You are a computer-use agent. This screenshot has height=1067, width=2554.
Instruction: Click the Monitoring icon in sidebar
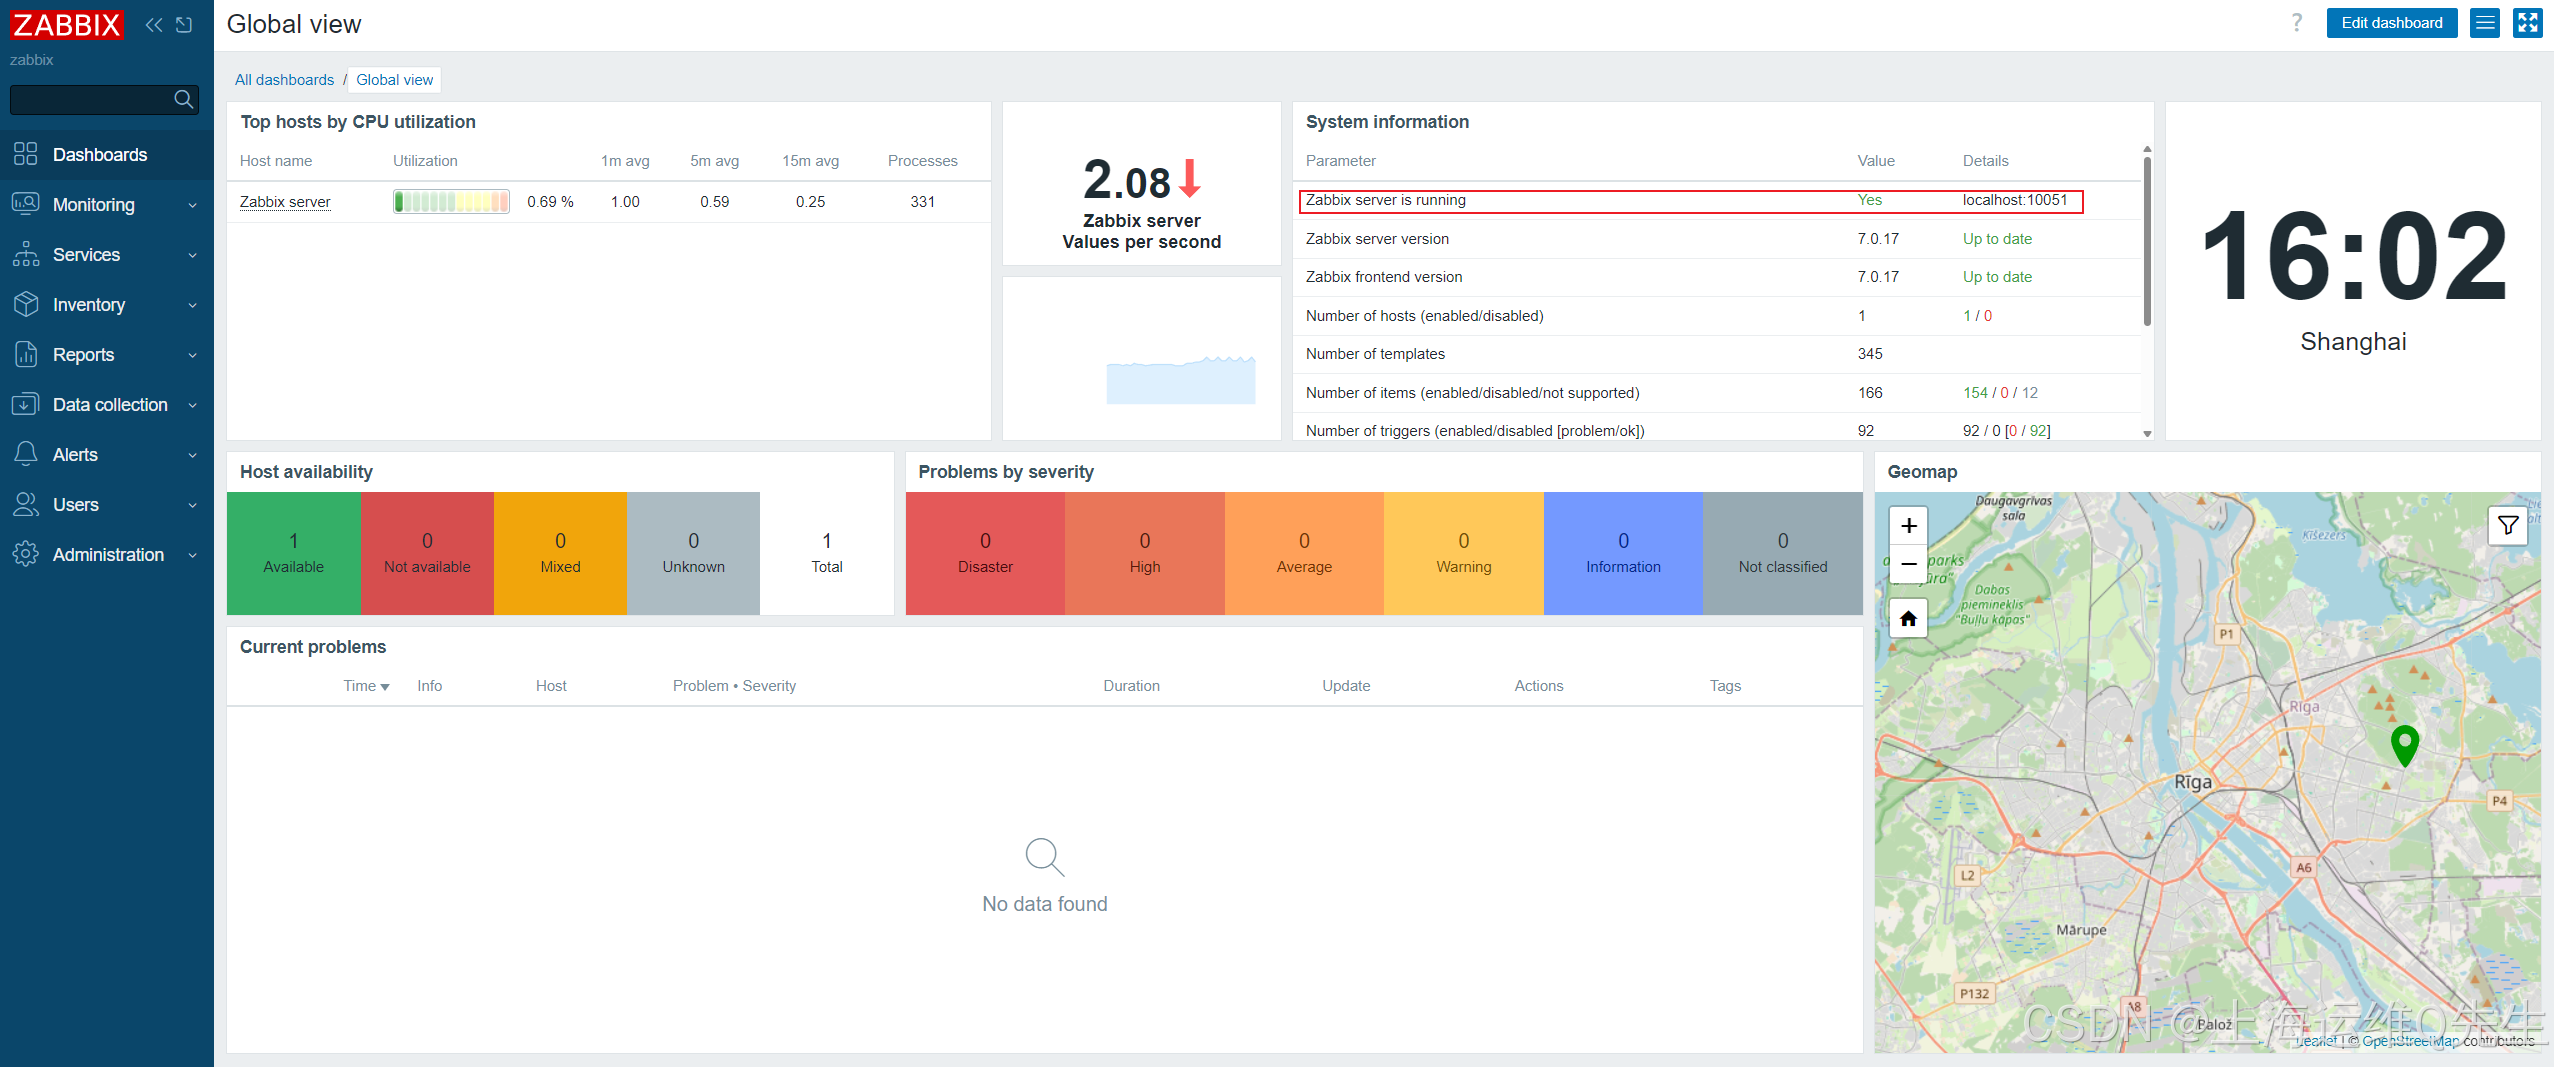[26, 204]
